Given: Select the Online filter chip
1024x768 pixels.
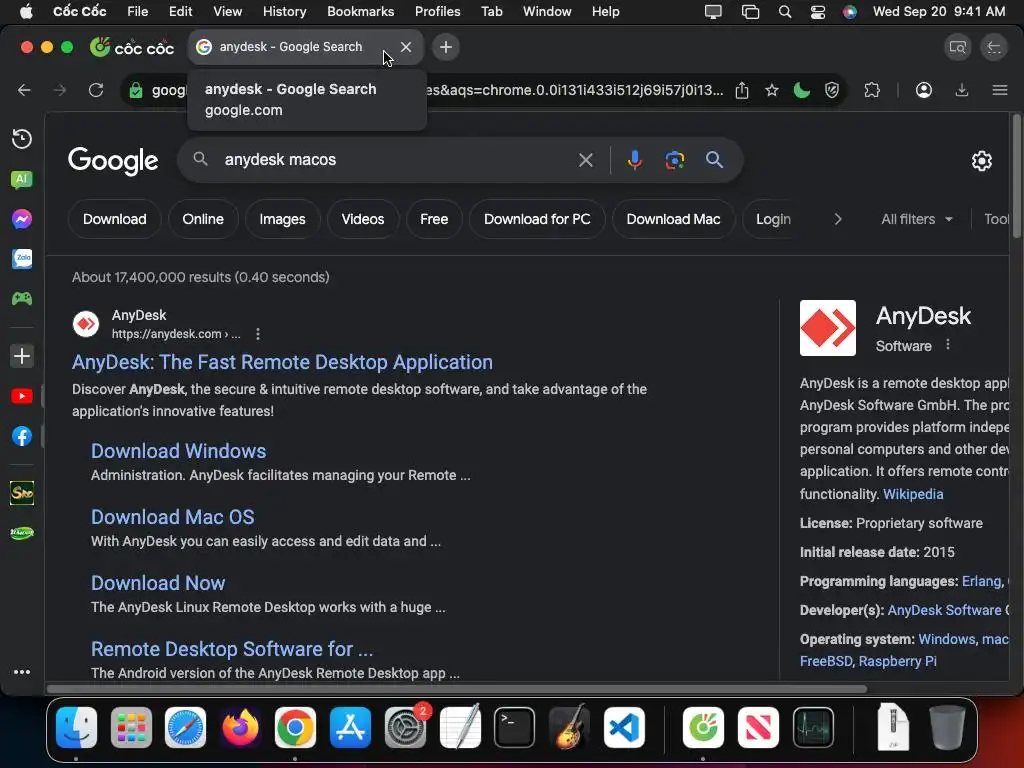Looking at the screenshot, I should [x=203, y=219].
